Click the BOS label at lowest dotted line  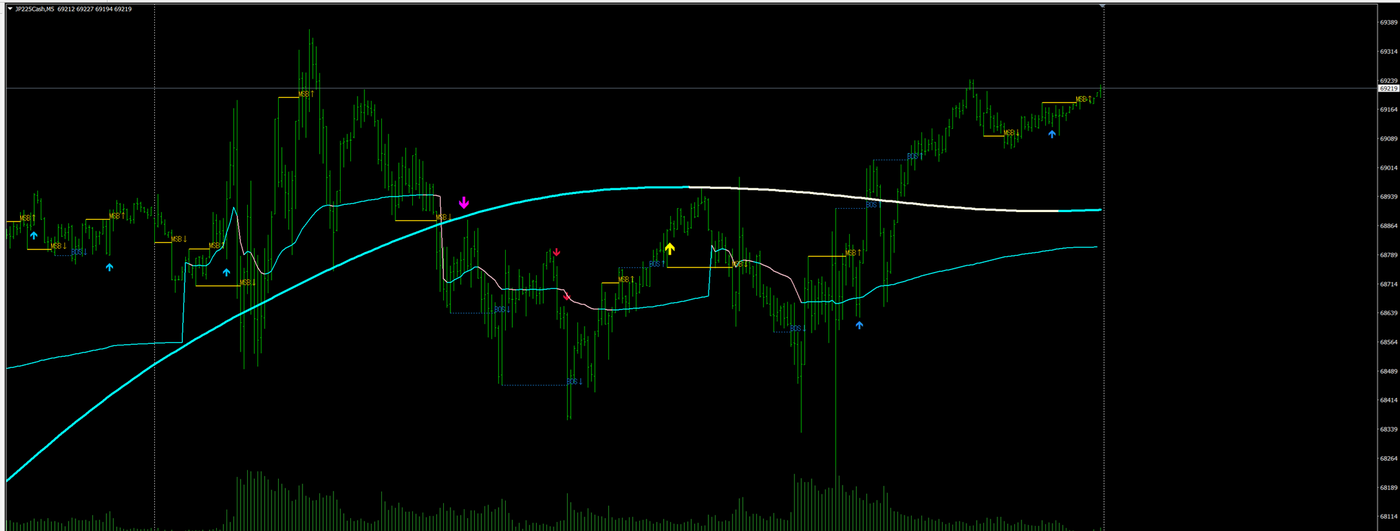point(575,382)
